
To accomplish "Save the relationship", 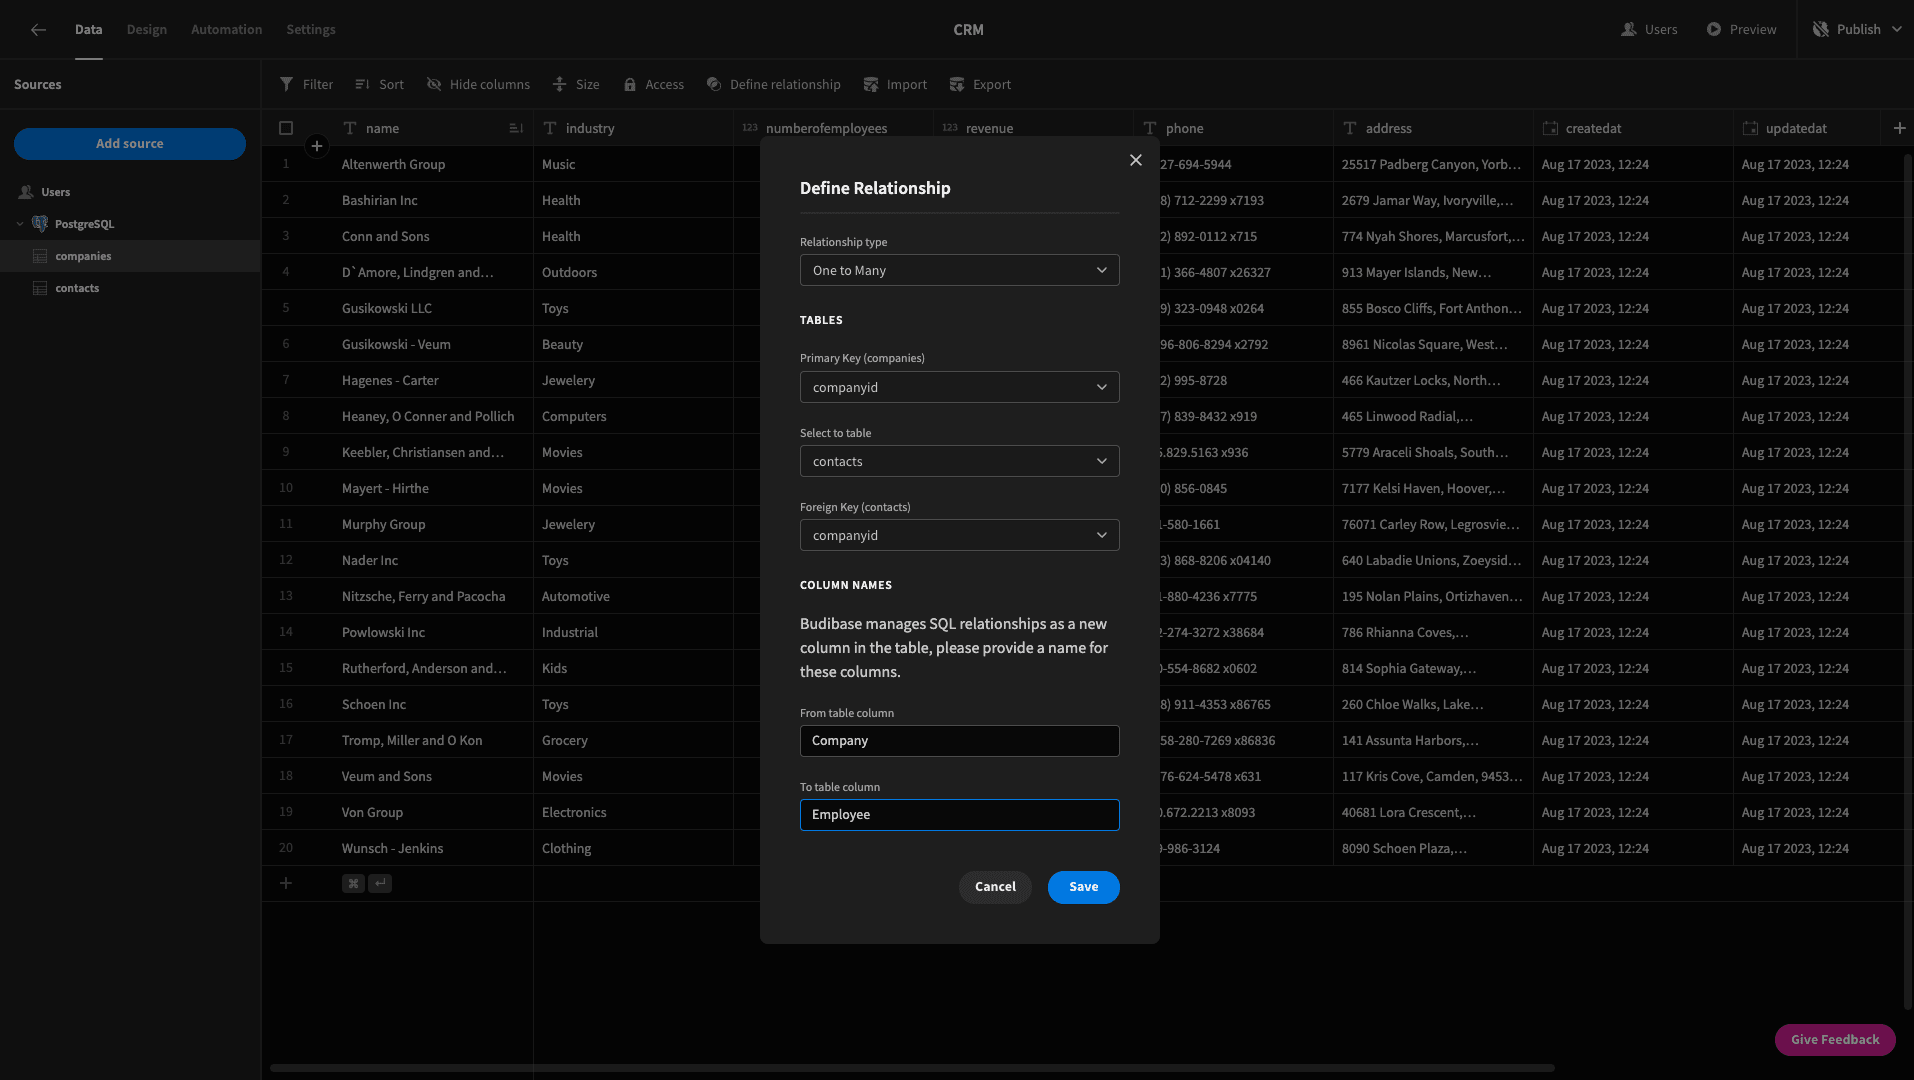I will coord(1083,887).
